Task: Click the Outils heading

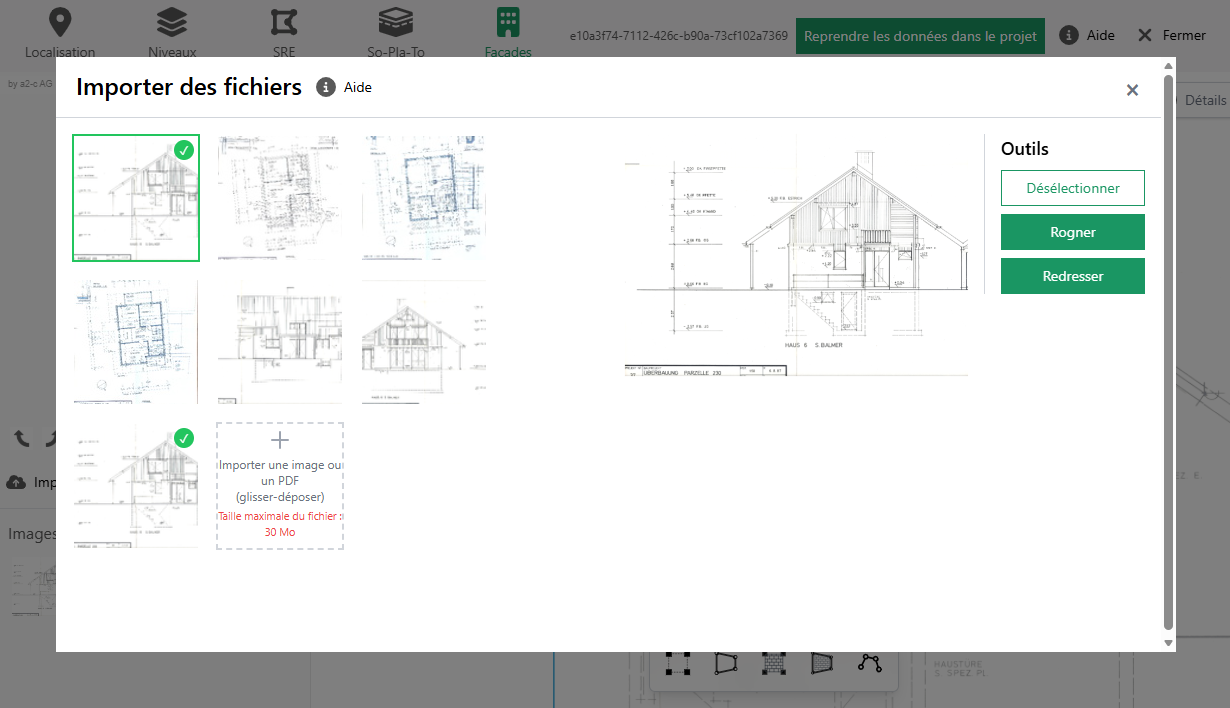Action: (x=1025, y=149)
